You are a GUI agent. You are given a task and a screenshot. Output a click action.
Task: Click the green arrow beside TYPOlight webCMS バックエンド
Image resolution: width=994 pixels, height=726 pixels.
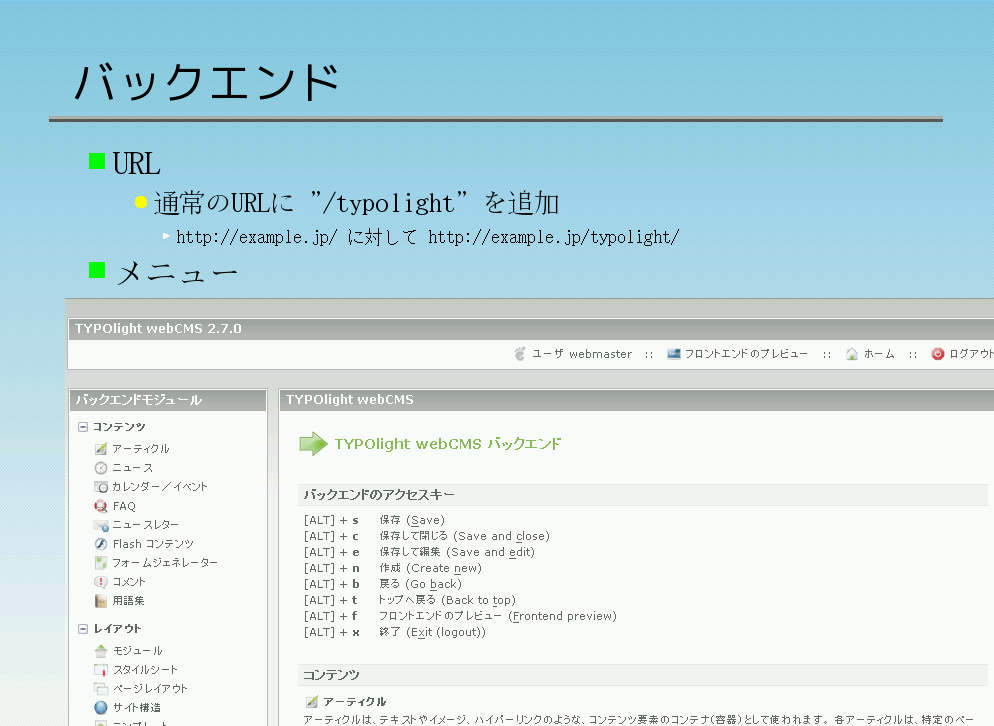coord(313,444)
